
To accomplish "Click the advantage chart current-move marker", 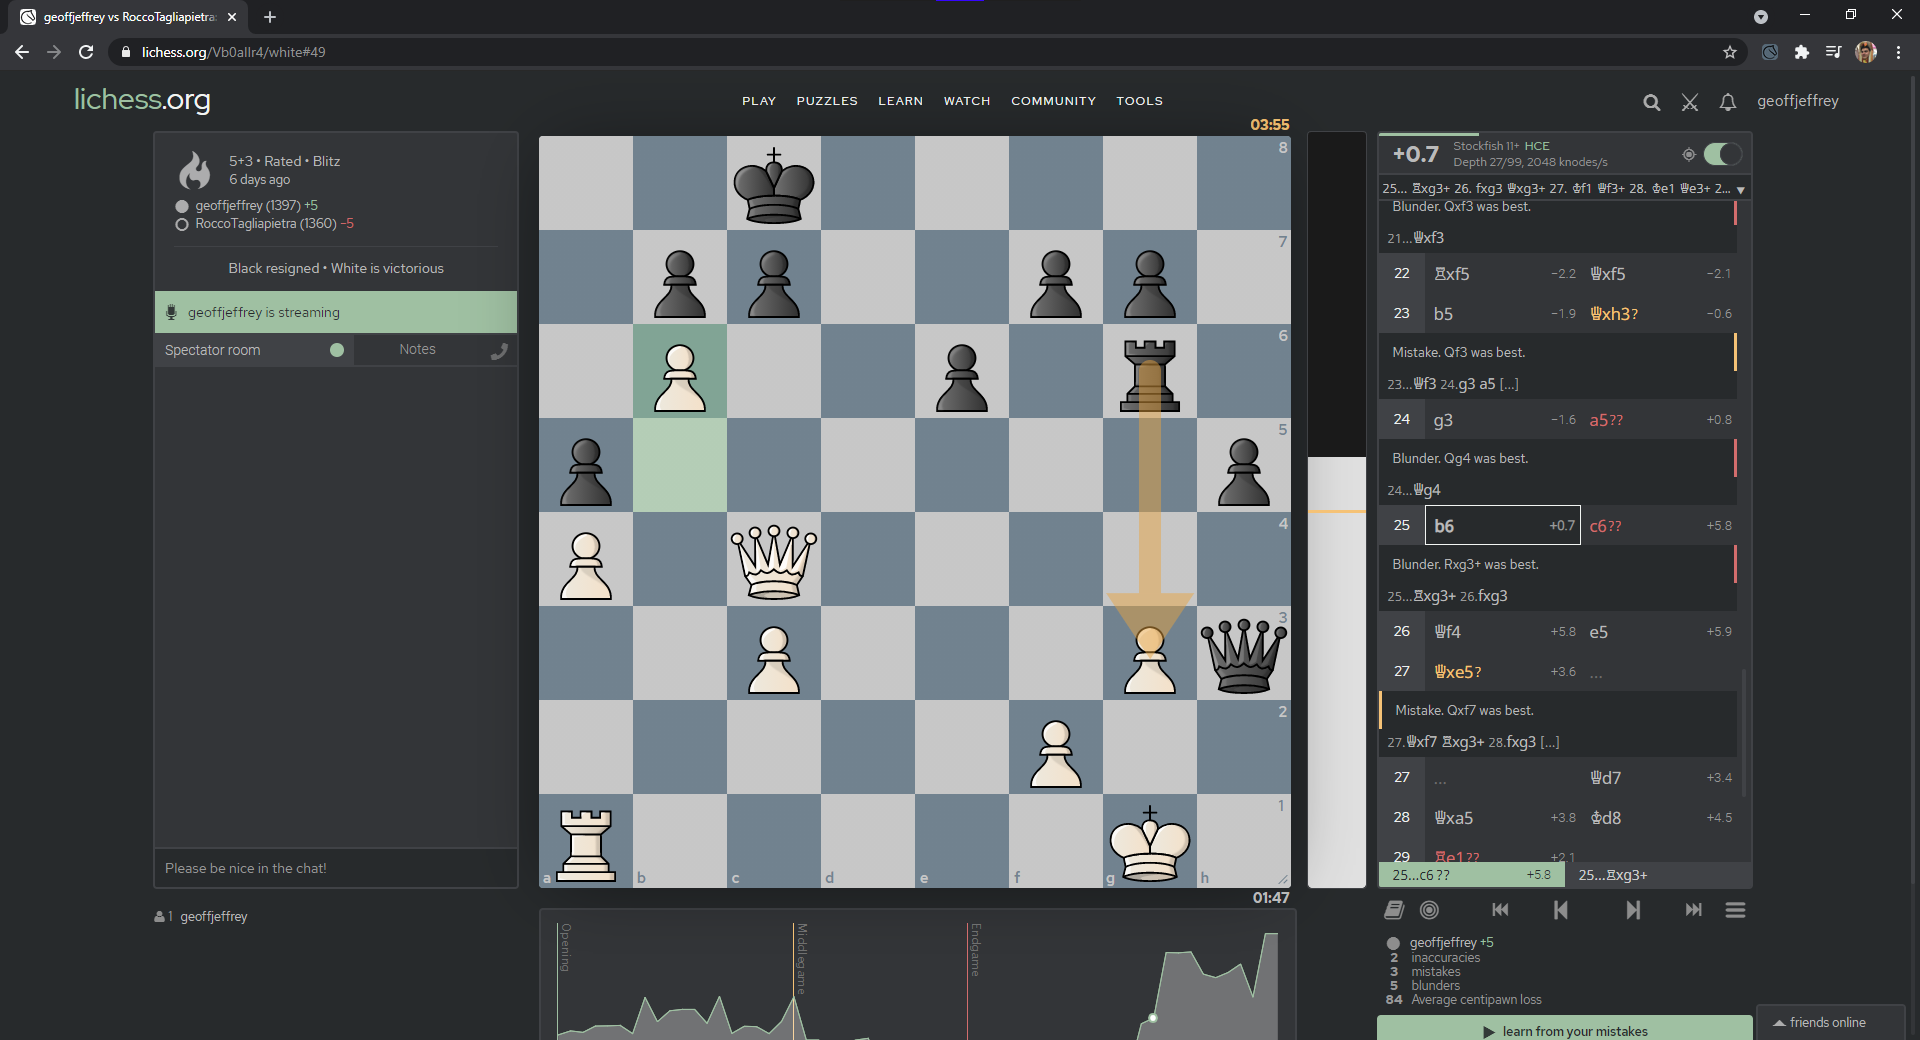I will click(x=1153, y=1018).
